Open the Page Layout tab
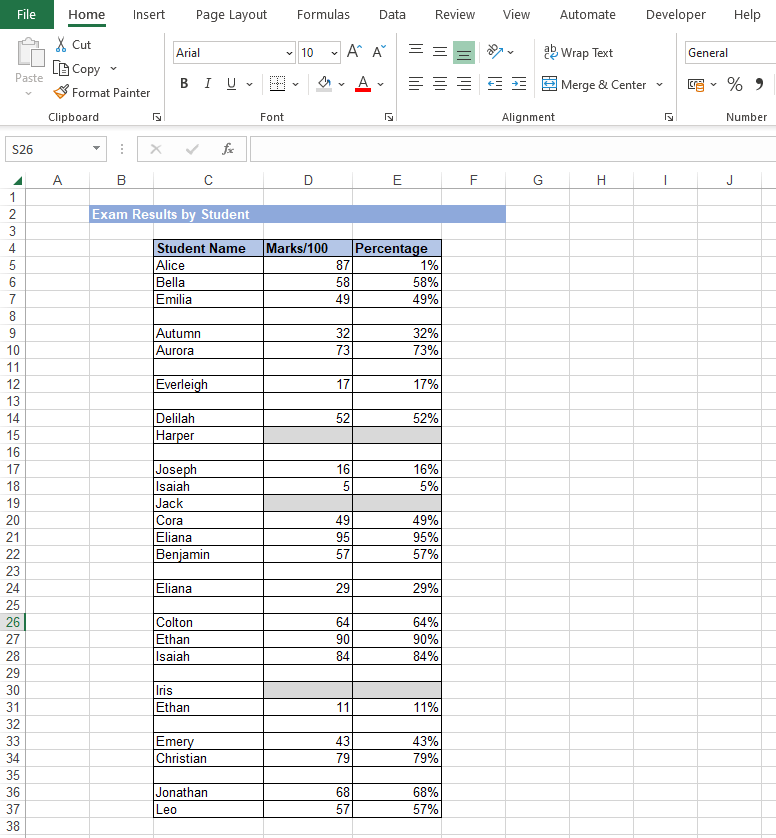776x838 pixels. pyautogui.click(x=231, y=14)
